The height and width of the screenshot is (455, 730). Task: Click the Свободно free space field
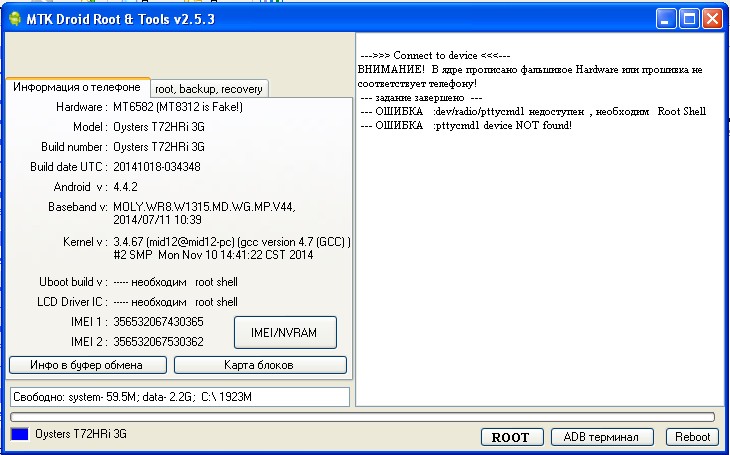(180, 397)
